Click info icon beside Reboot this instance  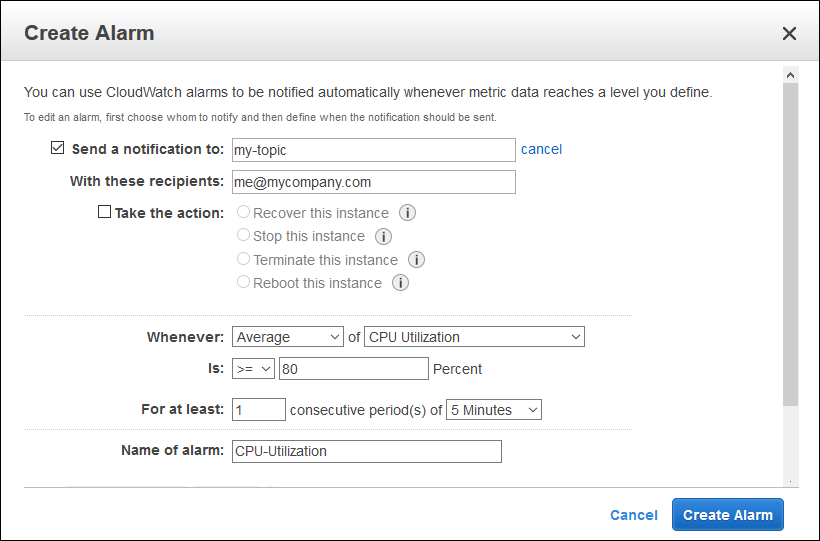pyautogui.click(x=400, y=283)
